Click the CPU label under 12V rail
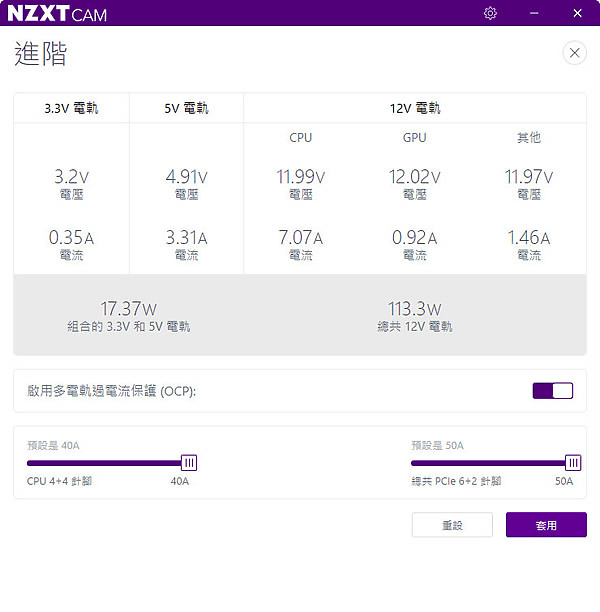Image resolution: width=600 pixels, height=612 pixels. coord(301,137)
